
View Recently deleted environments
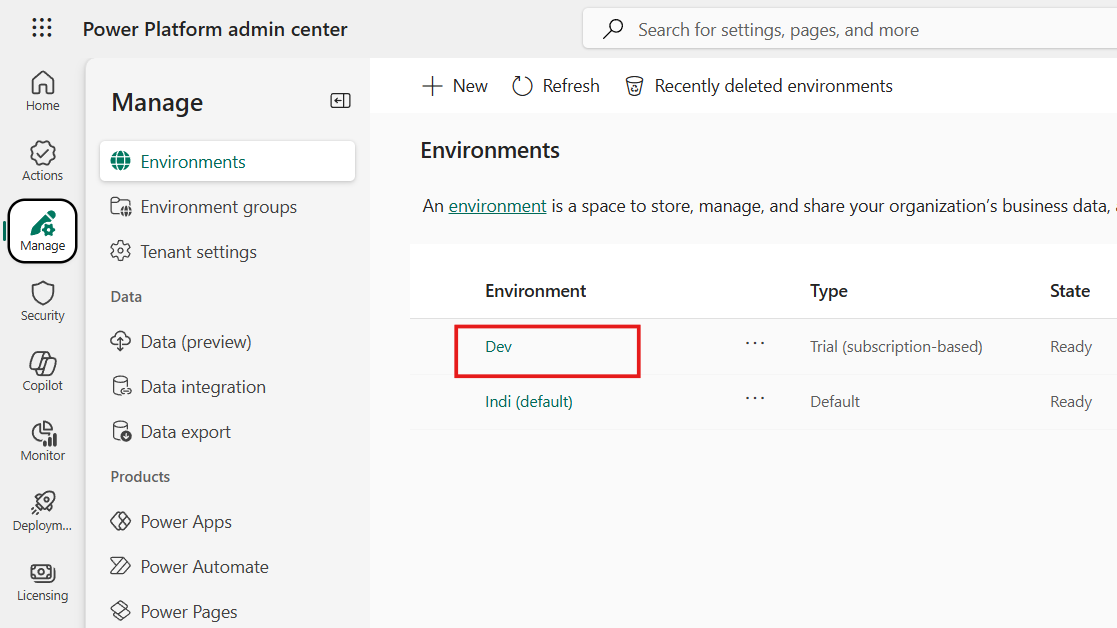tap(759, 86)
